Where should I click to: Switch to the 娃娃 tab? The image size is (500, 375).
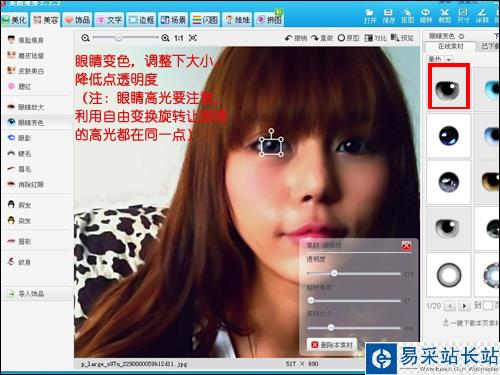click(x=237, y=20)
